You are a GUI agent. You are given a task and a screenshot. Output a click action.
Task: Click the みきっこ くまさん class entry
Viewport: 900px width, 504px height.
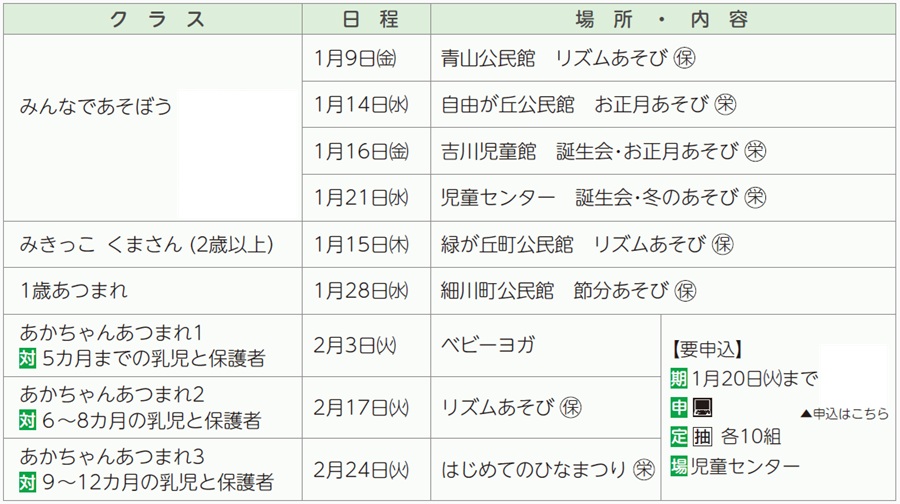pyautogui.click(x=146, y=244)
